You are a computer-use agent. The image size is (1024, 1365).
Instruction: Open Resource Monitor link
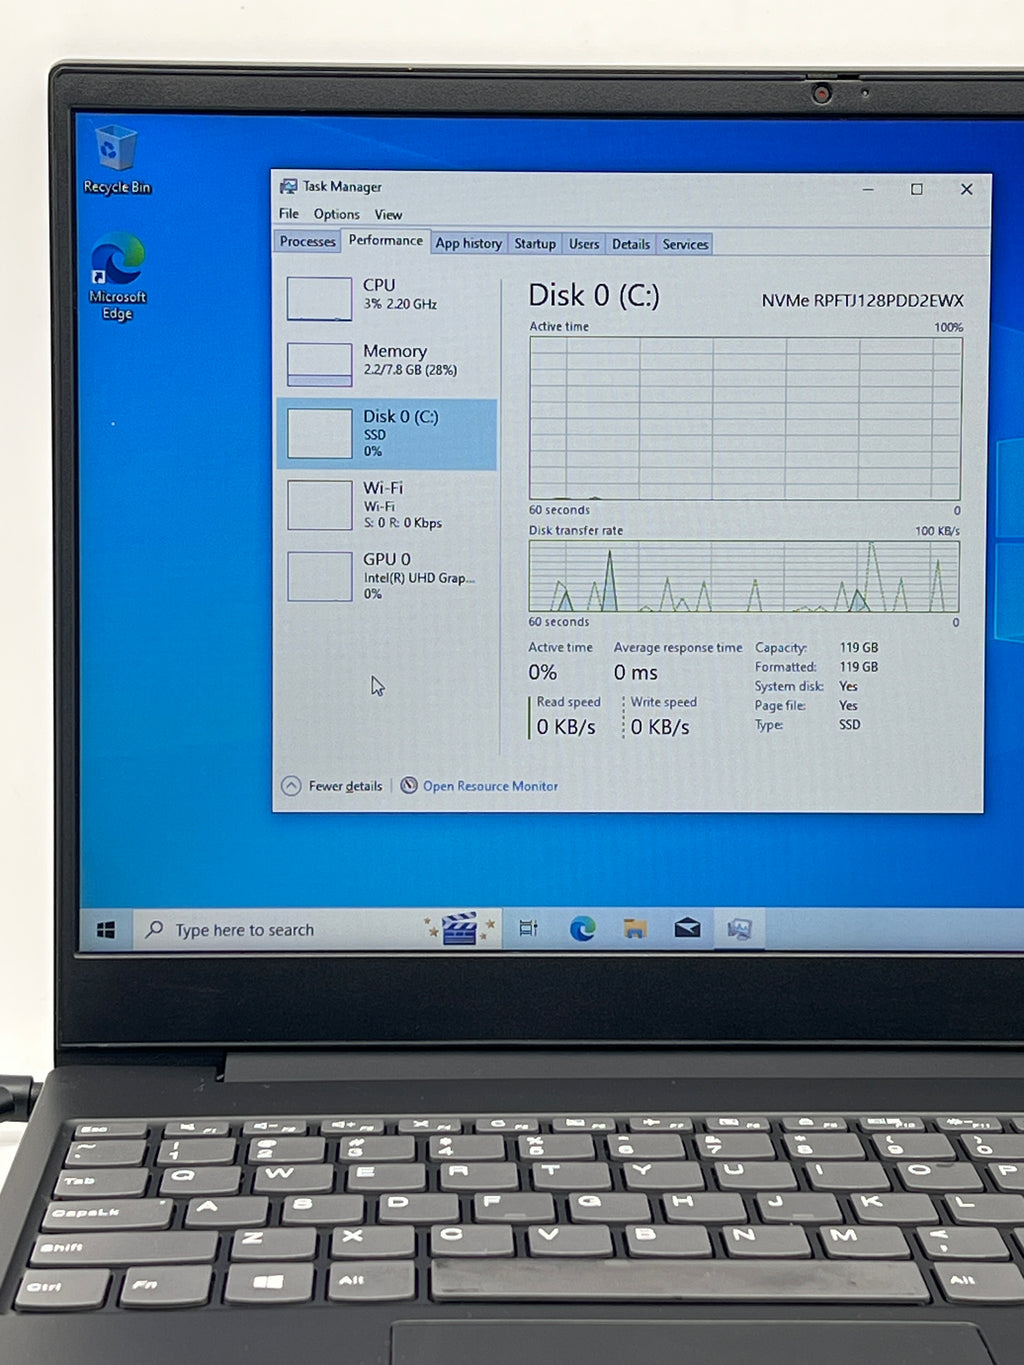pyautogui.click(x=490, y=786)
